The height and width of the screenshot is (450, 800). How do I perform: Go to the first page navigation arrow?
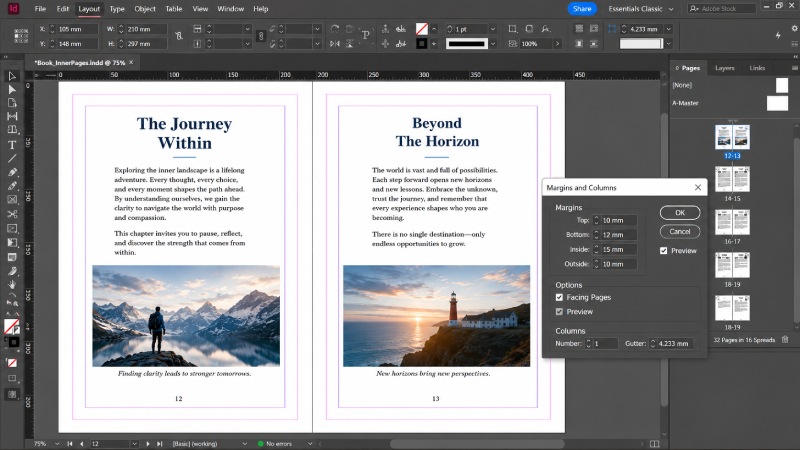(x=70, y=444)
